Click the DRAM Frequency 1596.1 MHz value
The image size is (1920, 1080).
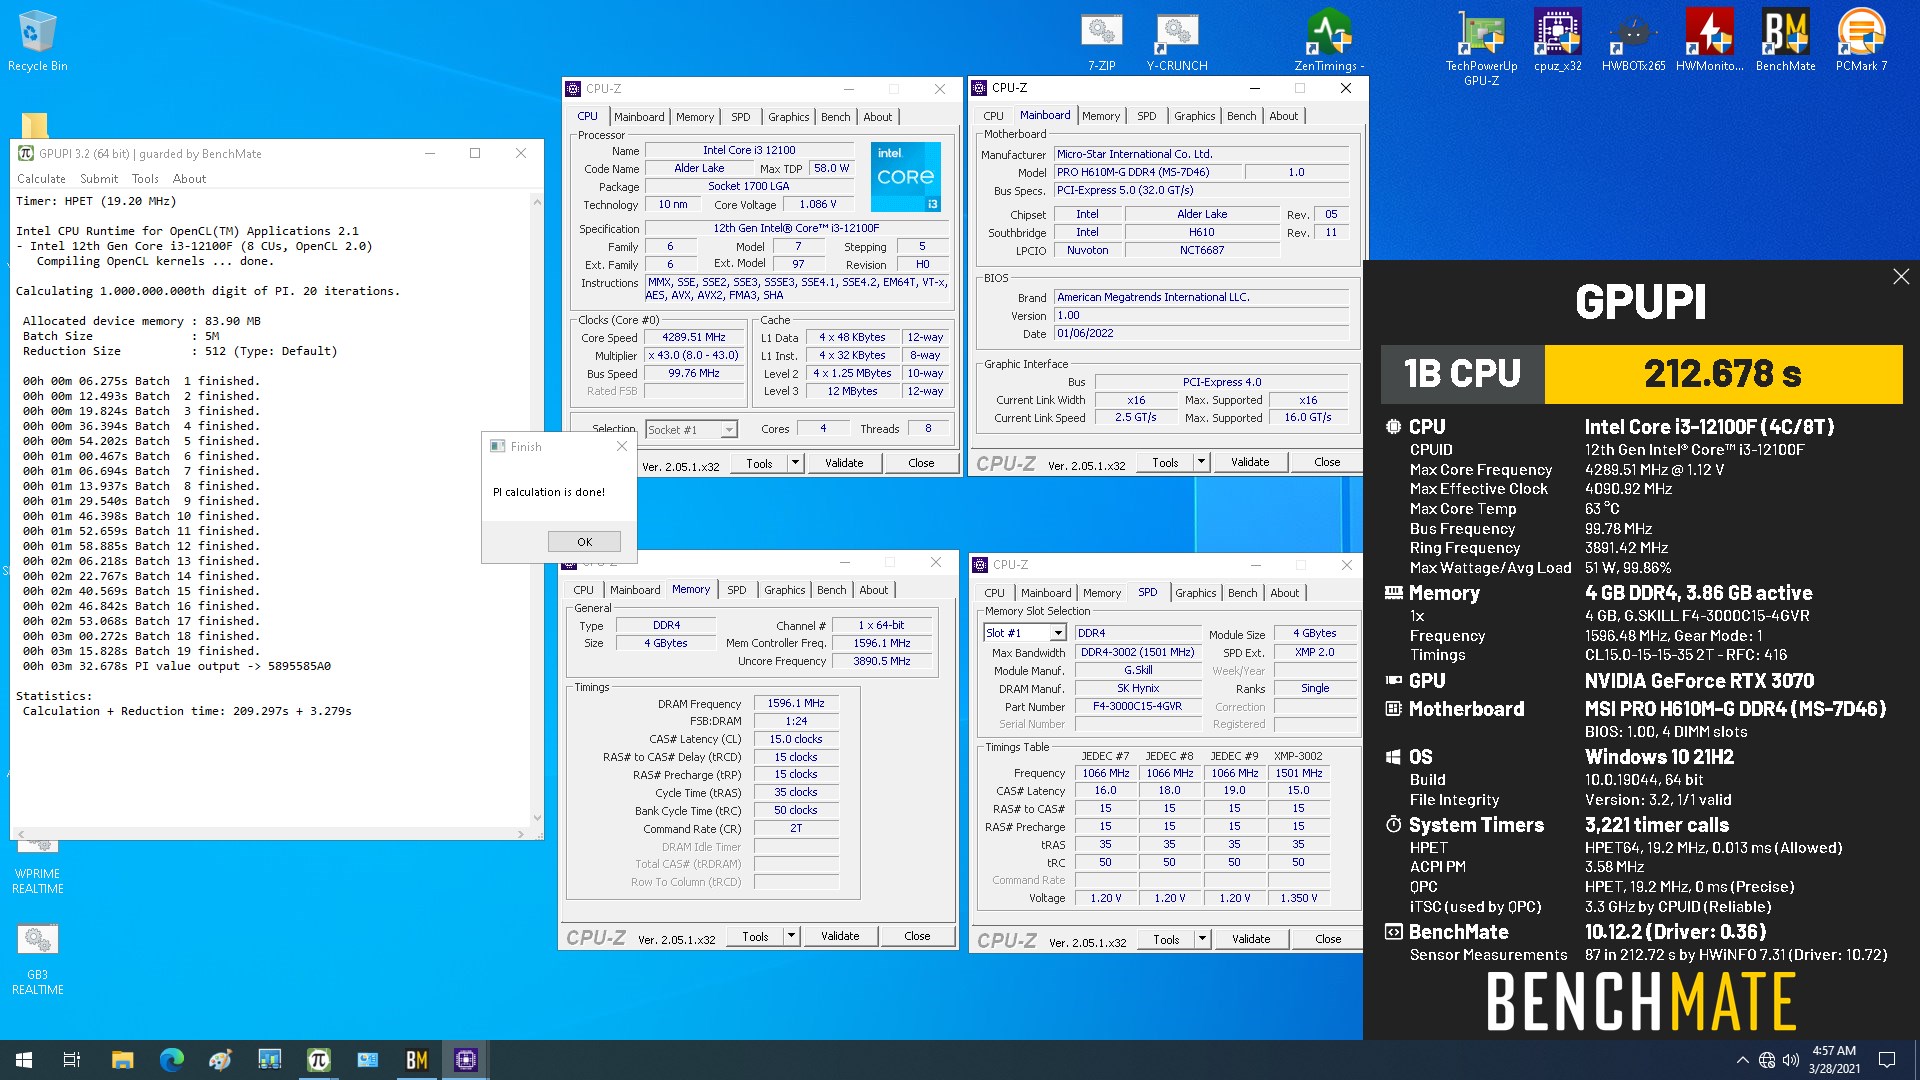(796, 704)
